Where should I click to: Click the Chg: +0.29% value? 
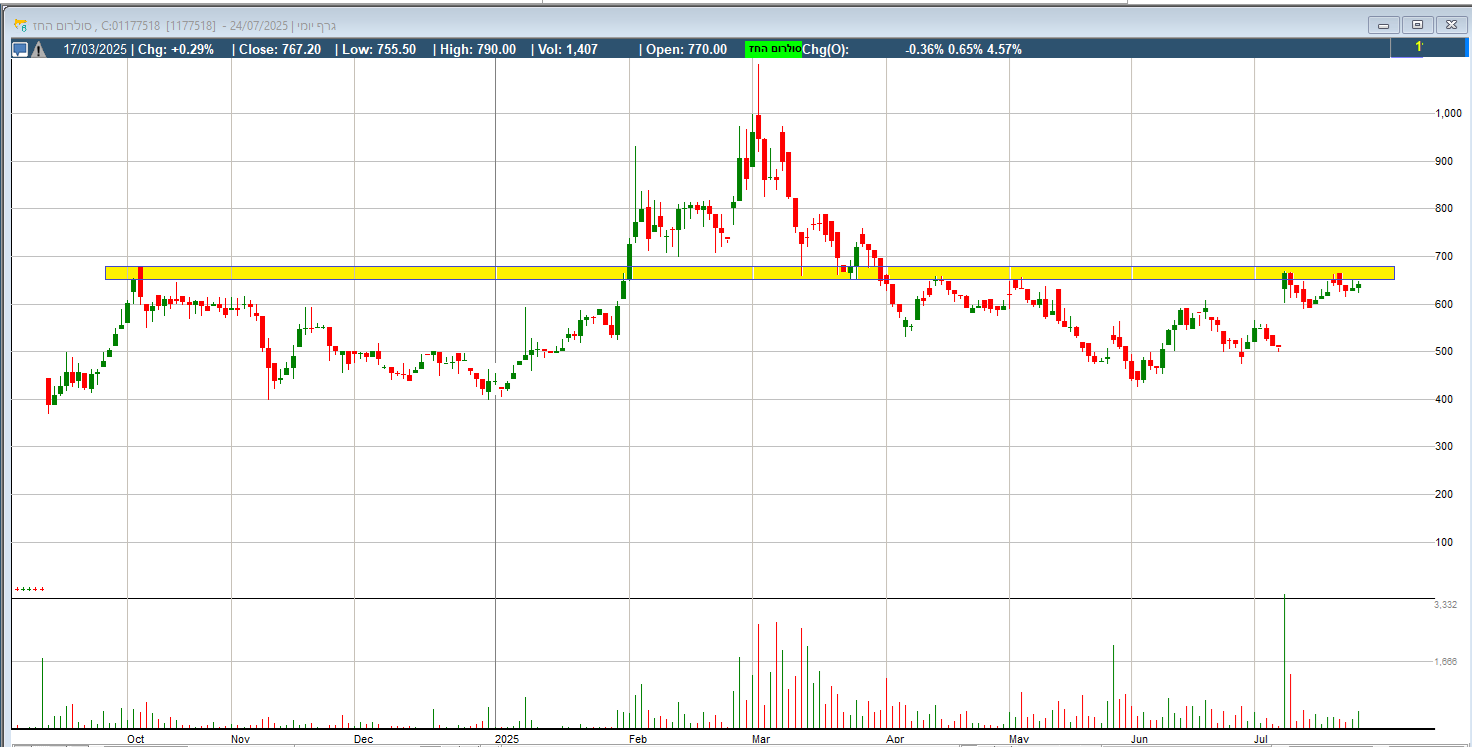point(176,49)
